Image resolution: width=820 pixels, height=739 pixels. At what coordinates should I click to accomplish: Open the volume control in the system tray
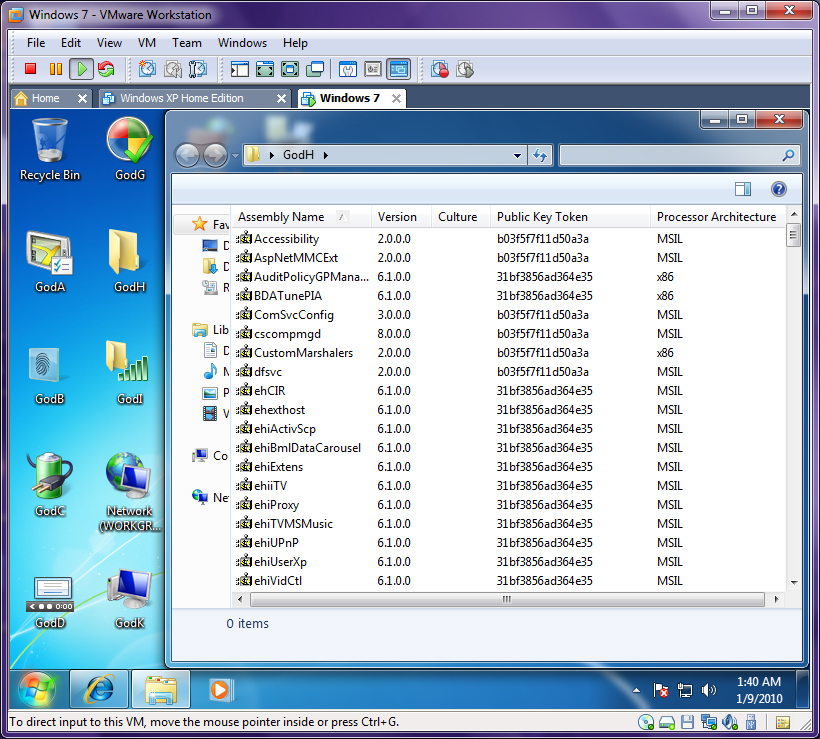pos(709,690)
